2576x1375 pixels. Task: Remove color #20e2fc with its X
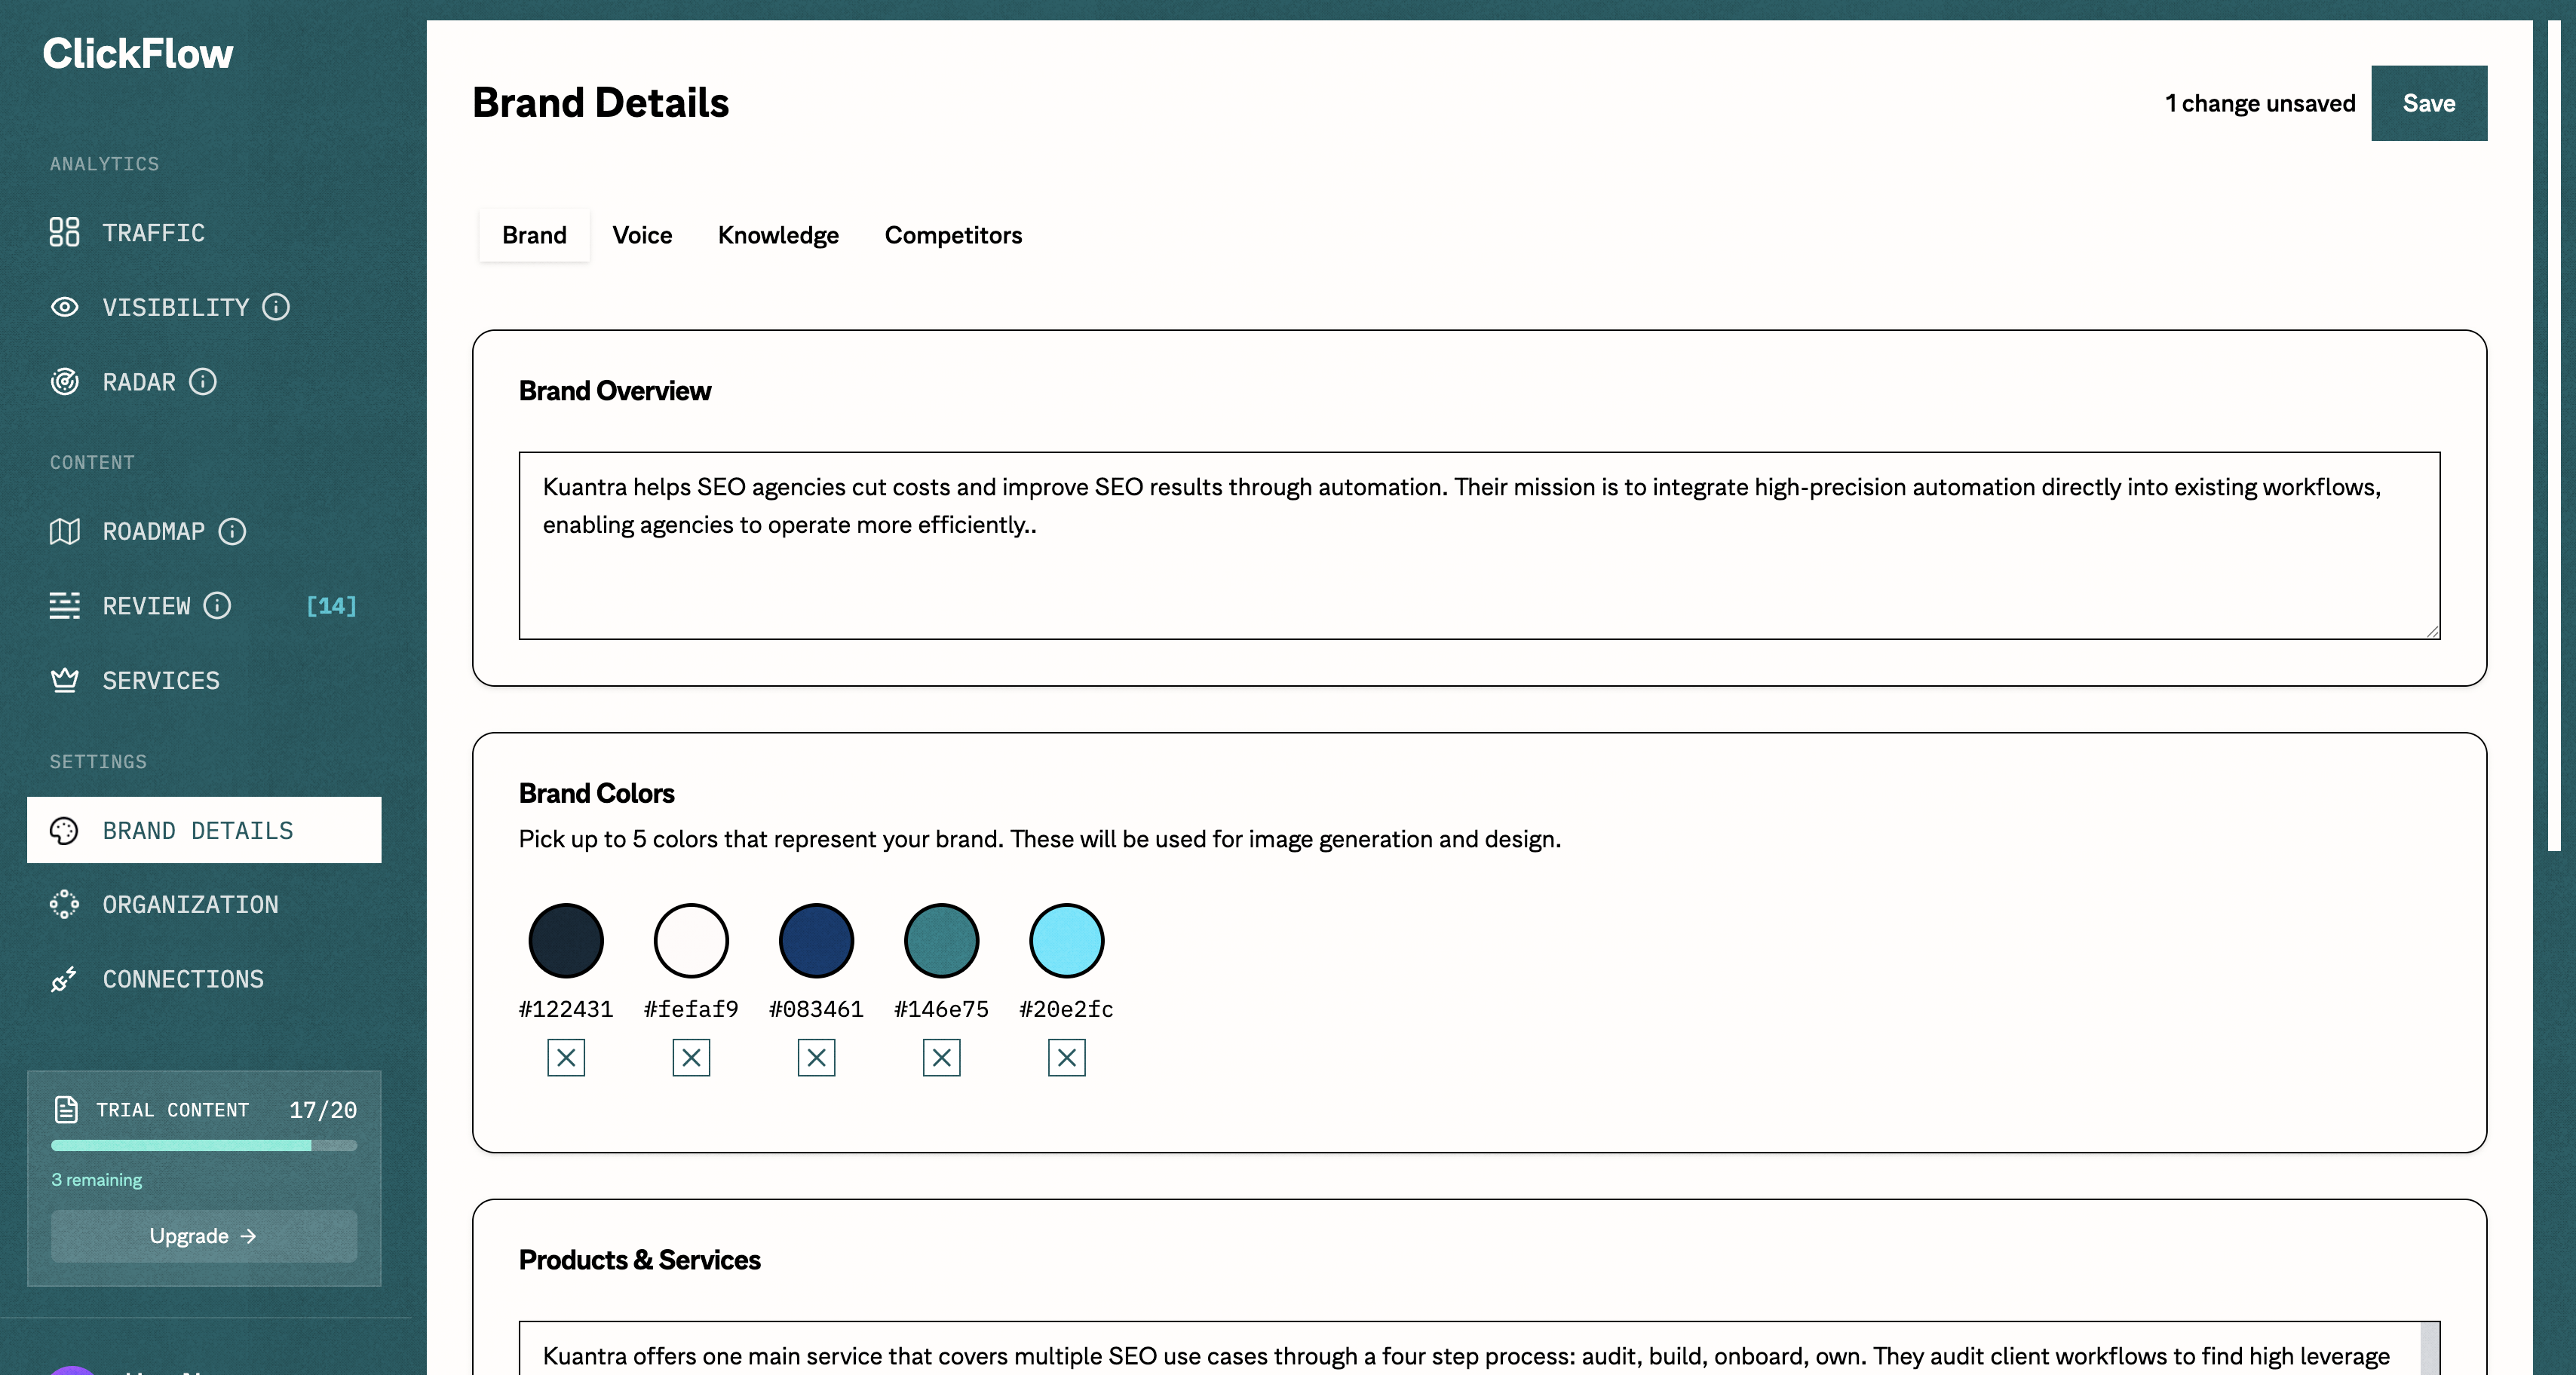1066,1058
